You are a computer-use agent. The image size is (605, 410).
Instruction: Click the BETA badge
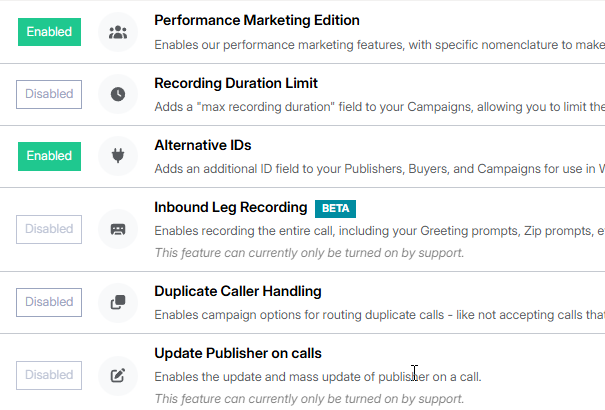click(335, 208)
